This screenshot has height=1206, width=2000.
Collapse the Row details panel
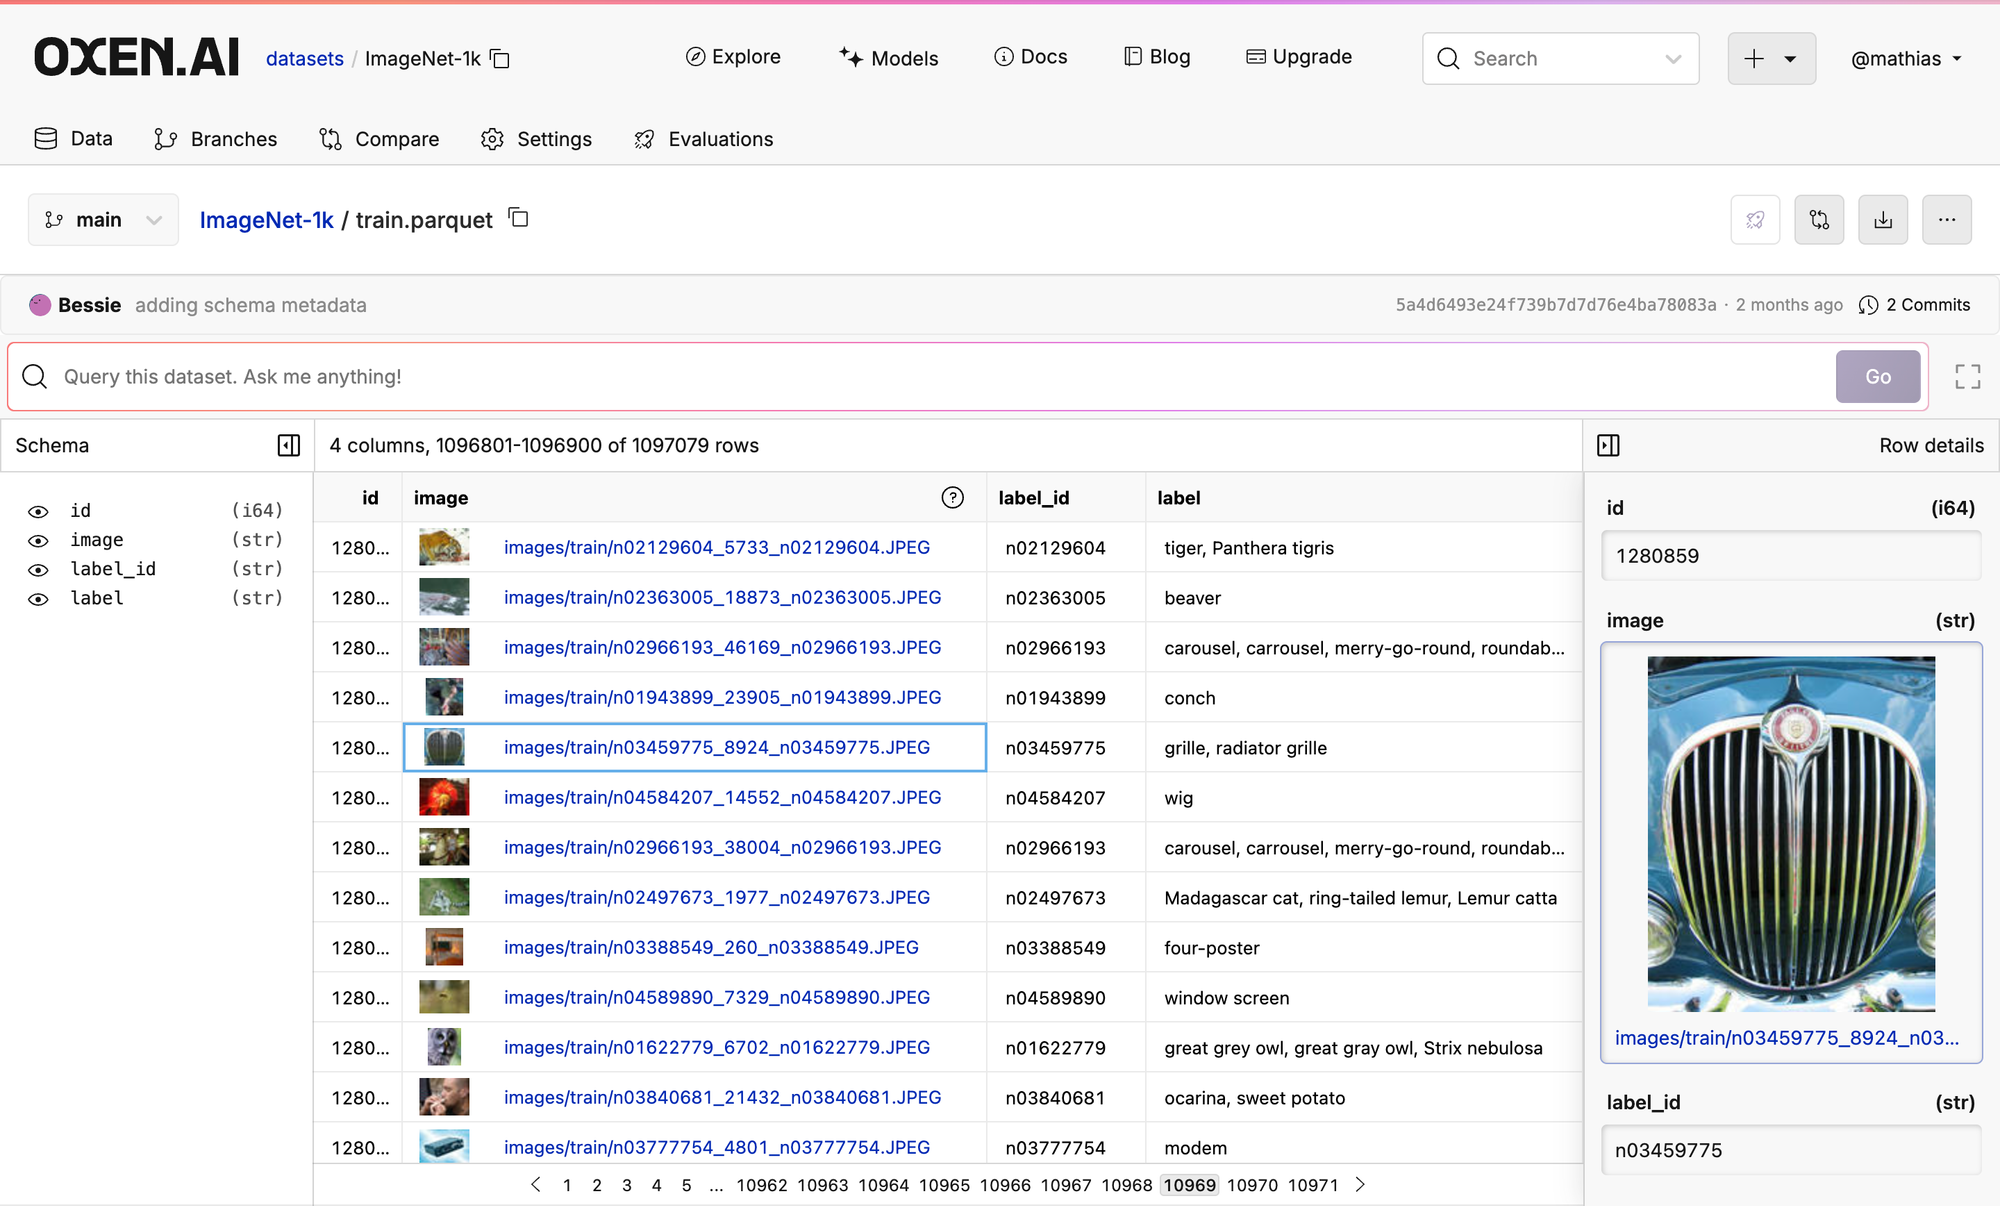click(x=1608, y=445)
